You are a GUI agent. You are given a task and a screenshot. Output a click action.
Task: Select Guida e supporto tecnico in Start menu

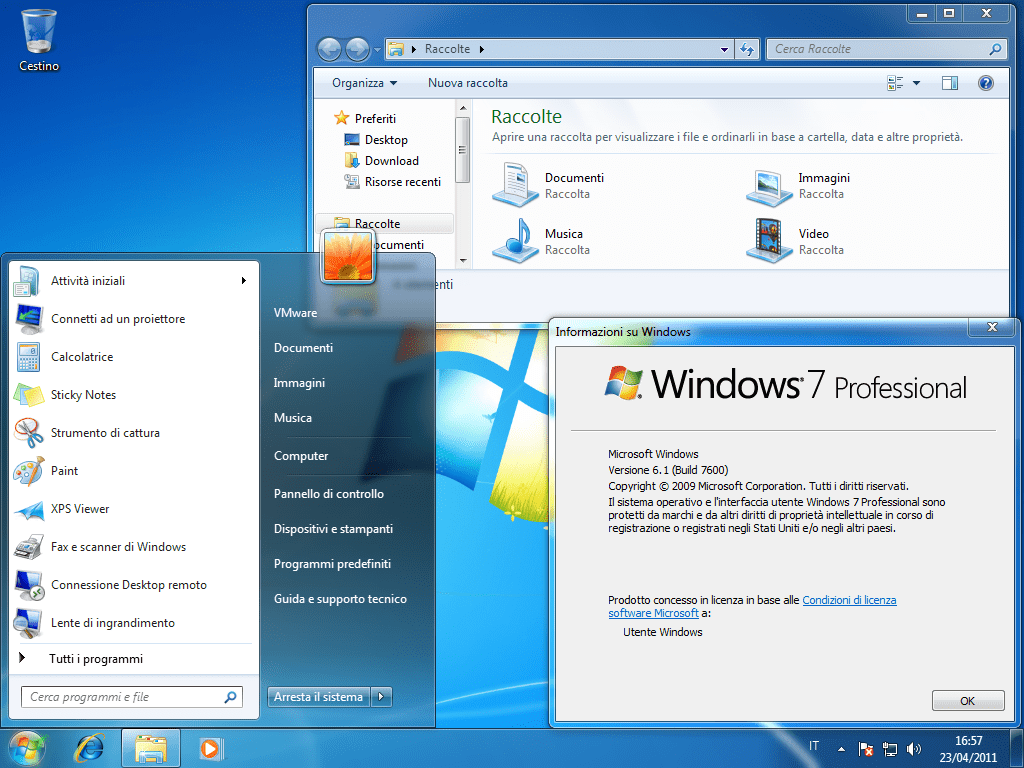(x=341, y=599)
